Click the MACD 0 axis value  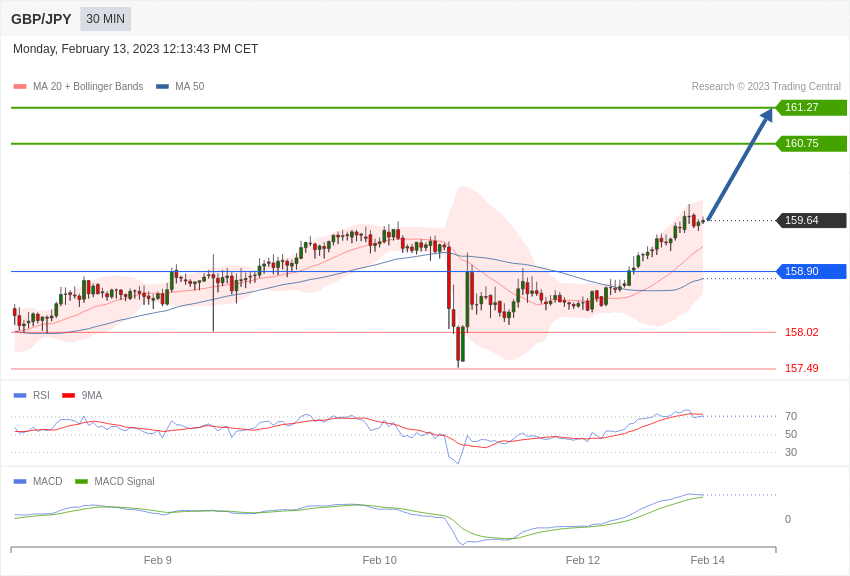tap(788, 520)
